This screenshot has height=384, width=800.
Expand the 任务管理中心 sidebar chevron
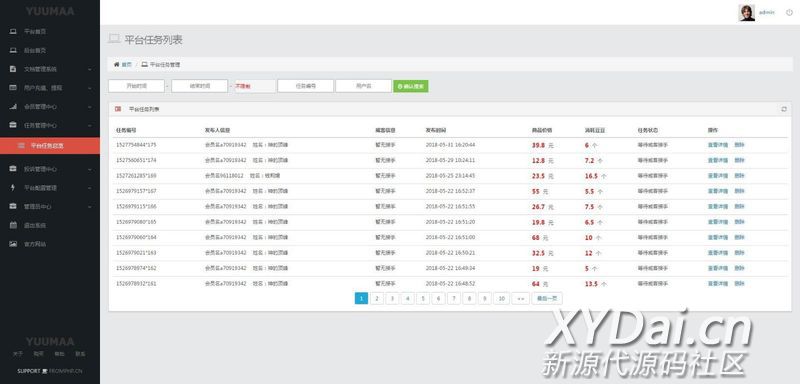click(90, 125)
